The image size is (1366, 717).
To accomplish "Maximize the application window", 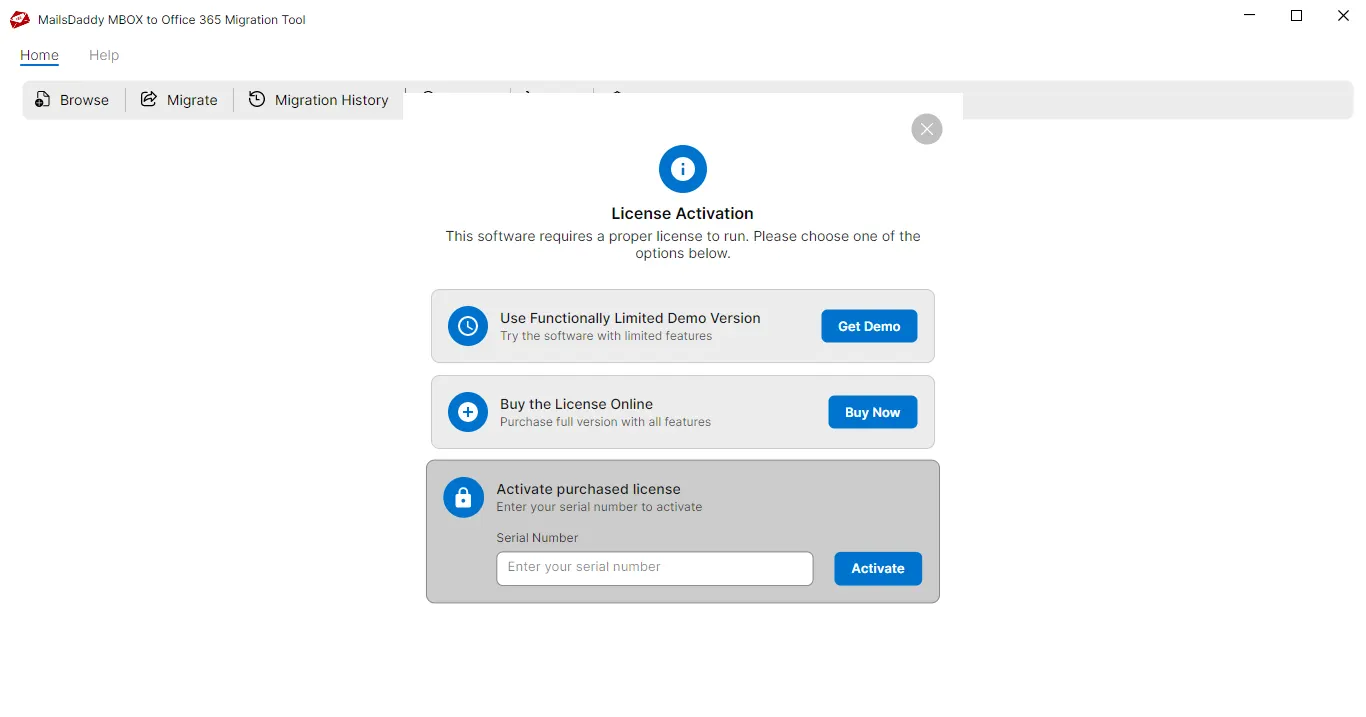I will [x=1296, y=16].
